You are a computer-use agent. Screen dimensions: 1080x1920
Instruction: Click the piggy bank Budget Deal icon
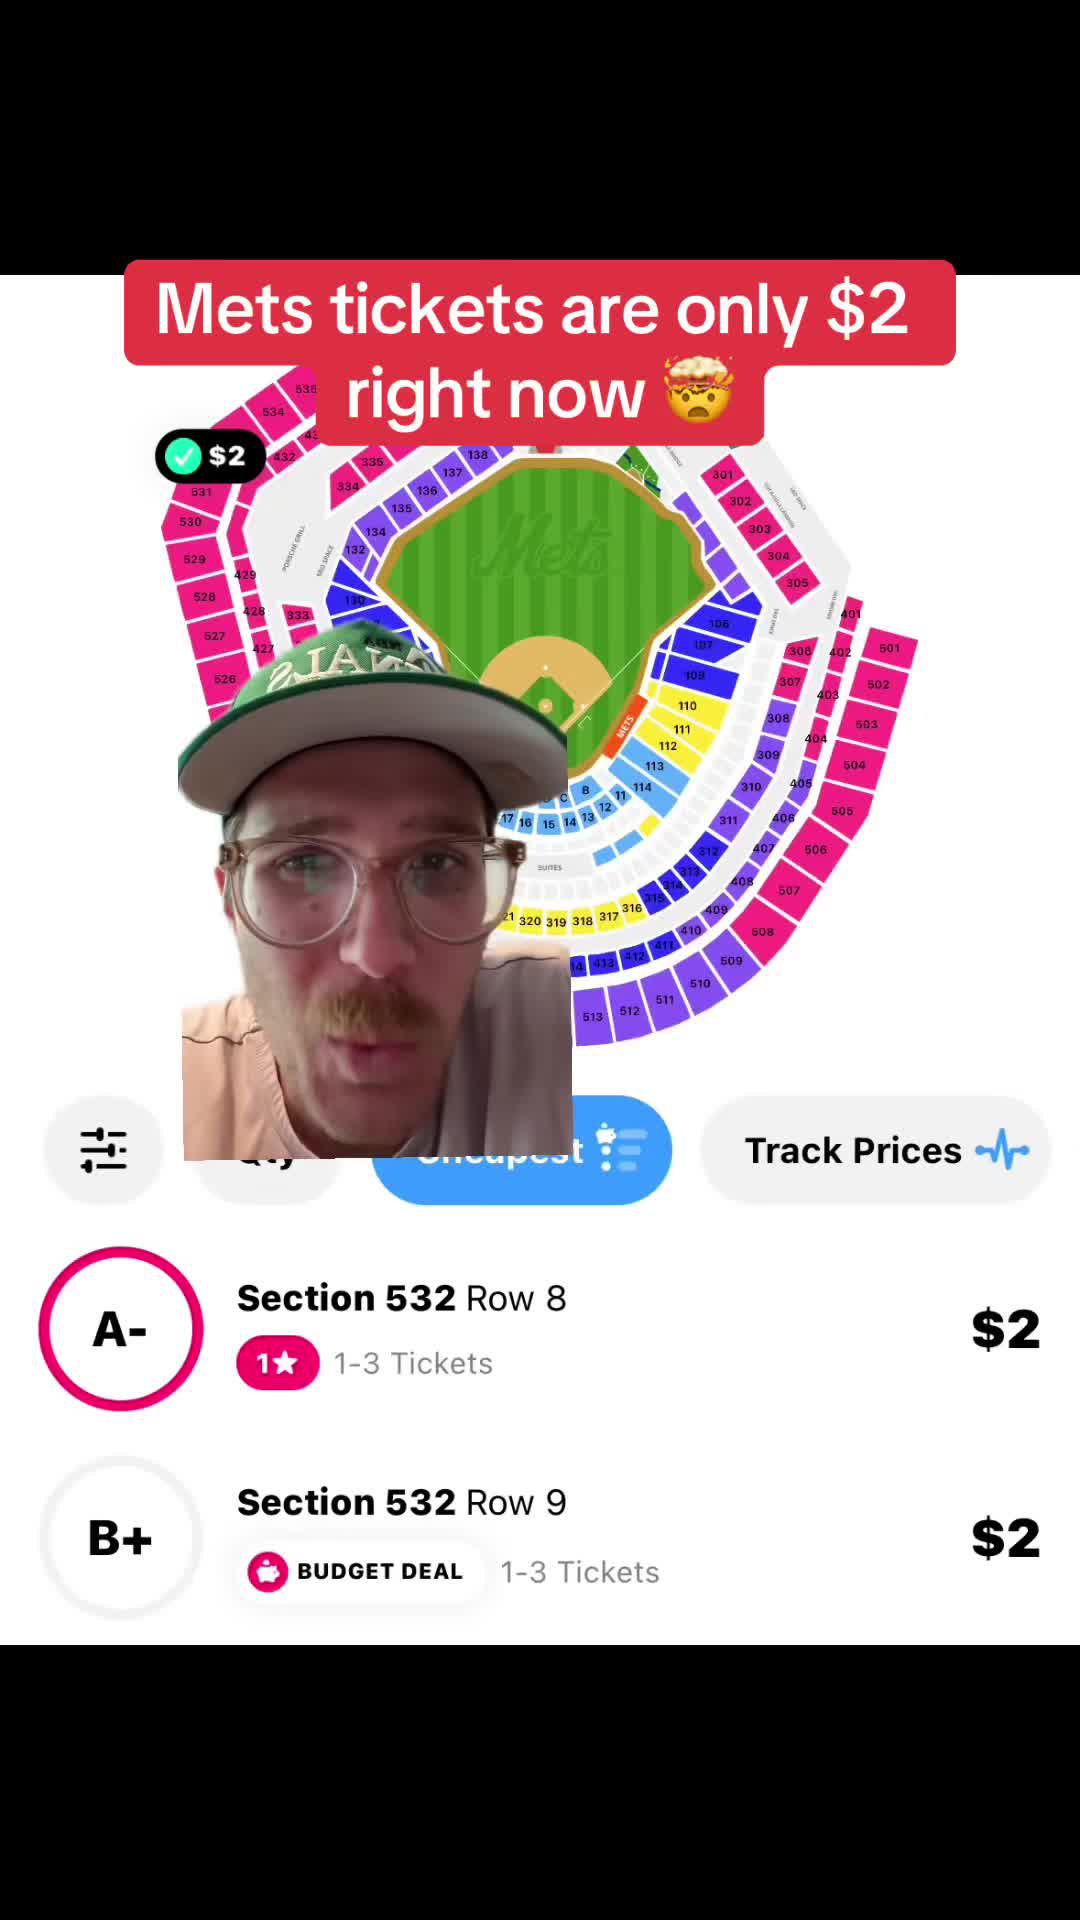(268, 1571)
